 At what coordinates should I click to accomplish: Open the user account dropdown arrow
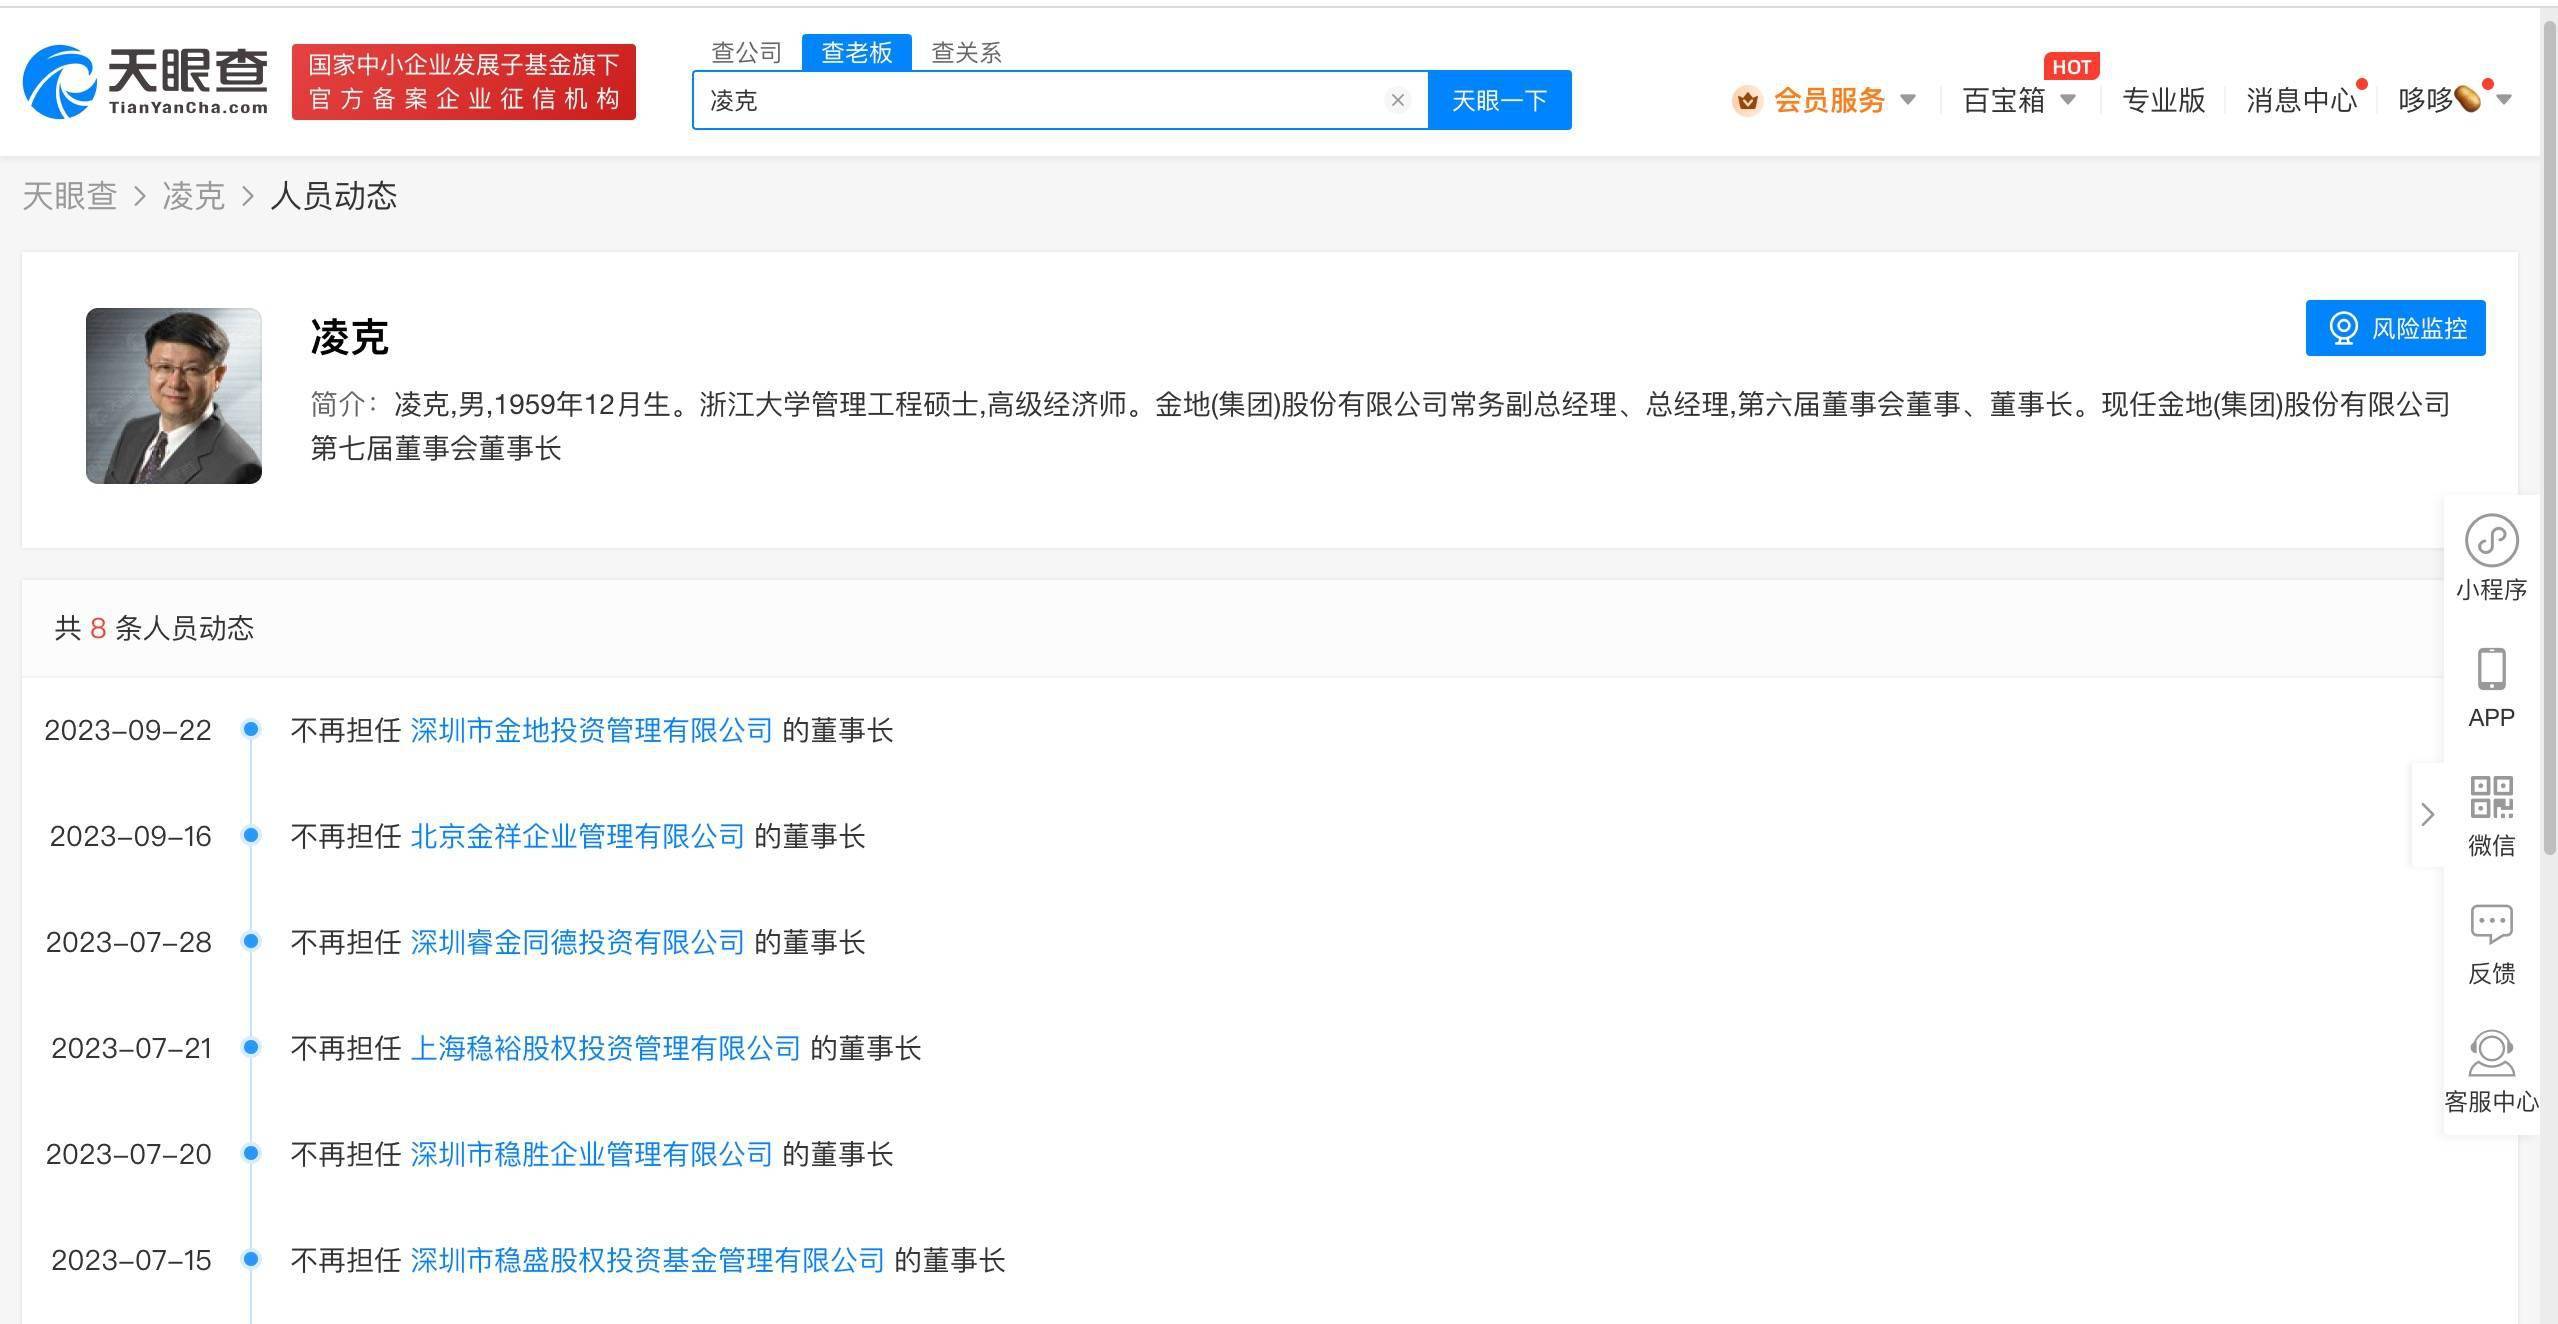click(2504, 100)
